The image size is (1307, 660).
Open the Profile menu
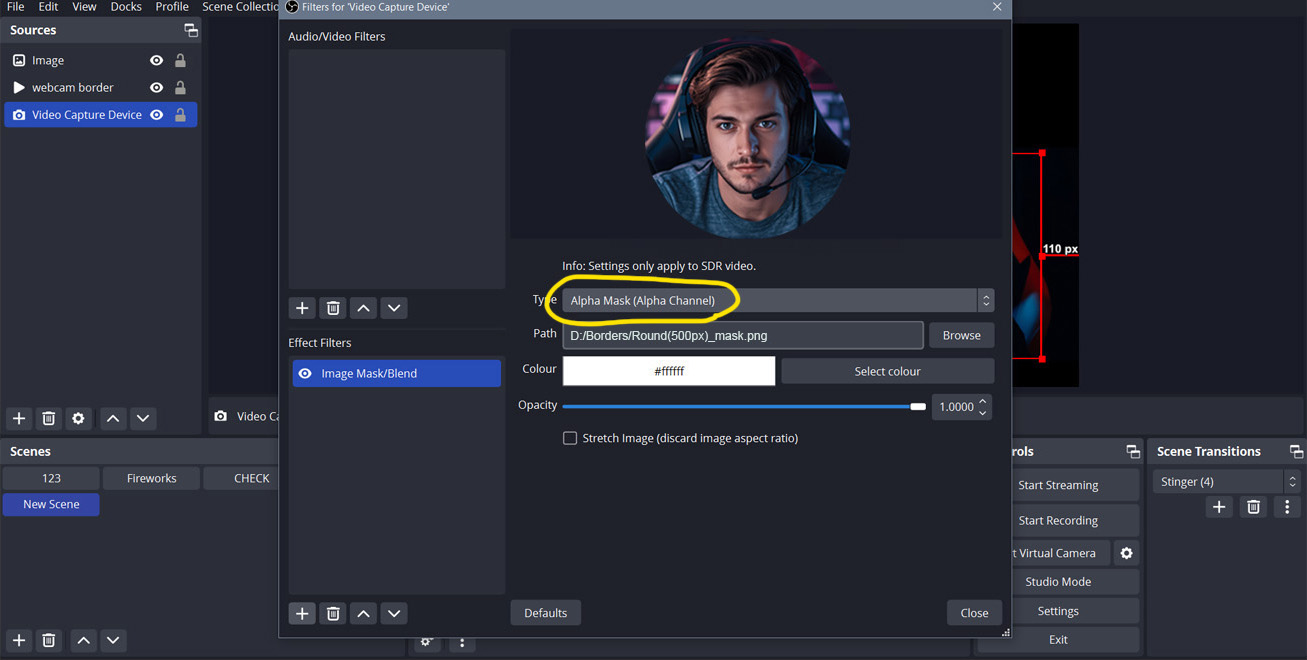point(172,7)
